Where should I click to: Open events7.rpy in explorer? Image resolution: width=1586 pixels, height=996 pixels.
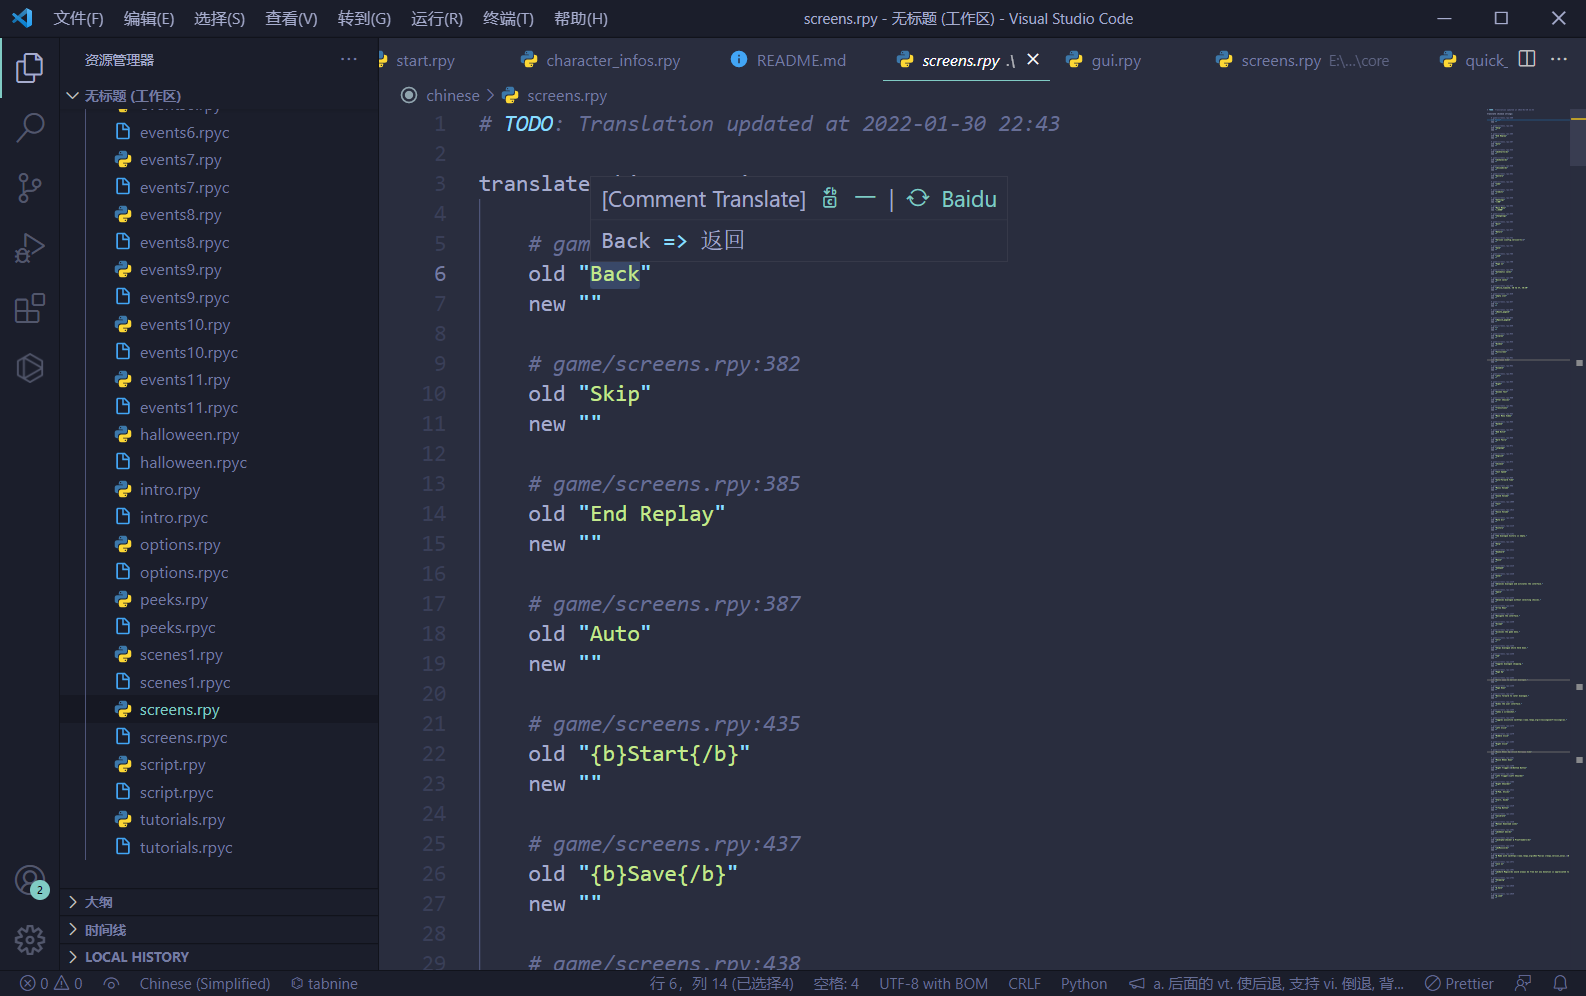180,160
